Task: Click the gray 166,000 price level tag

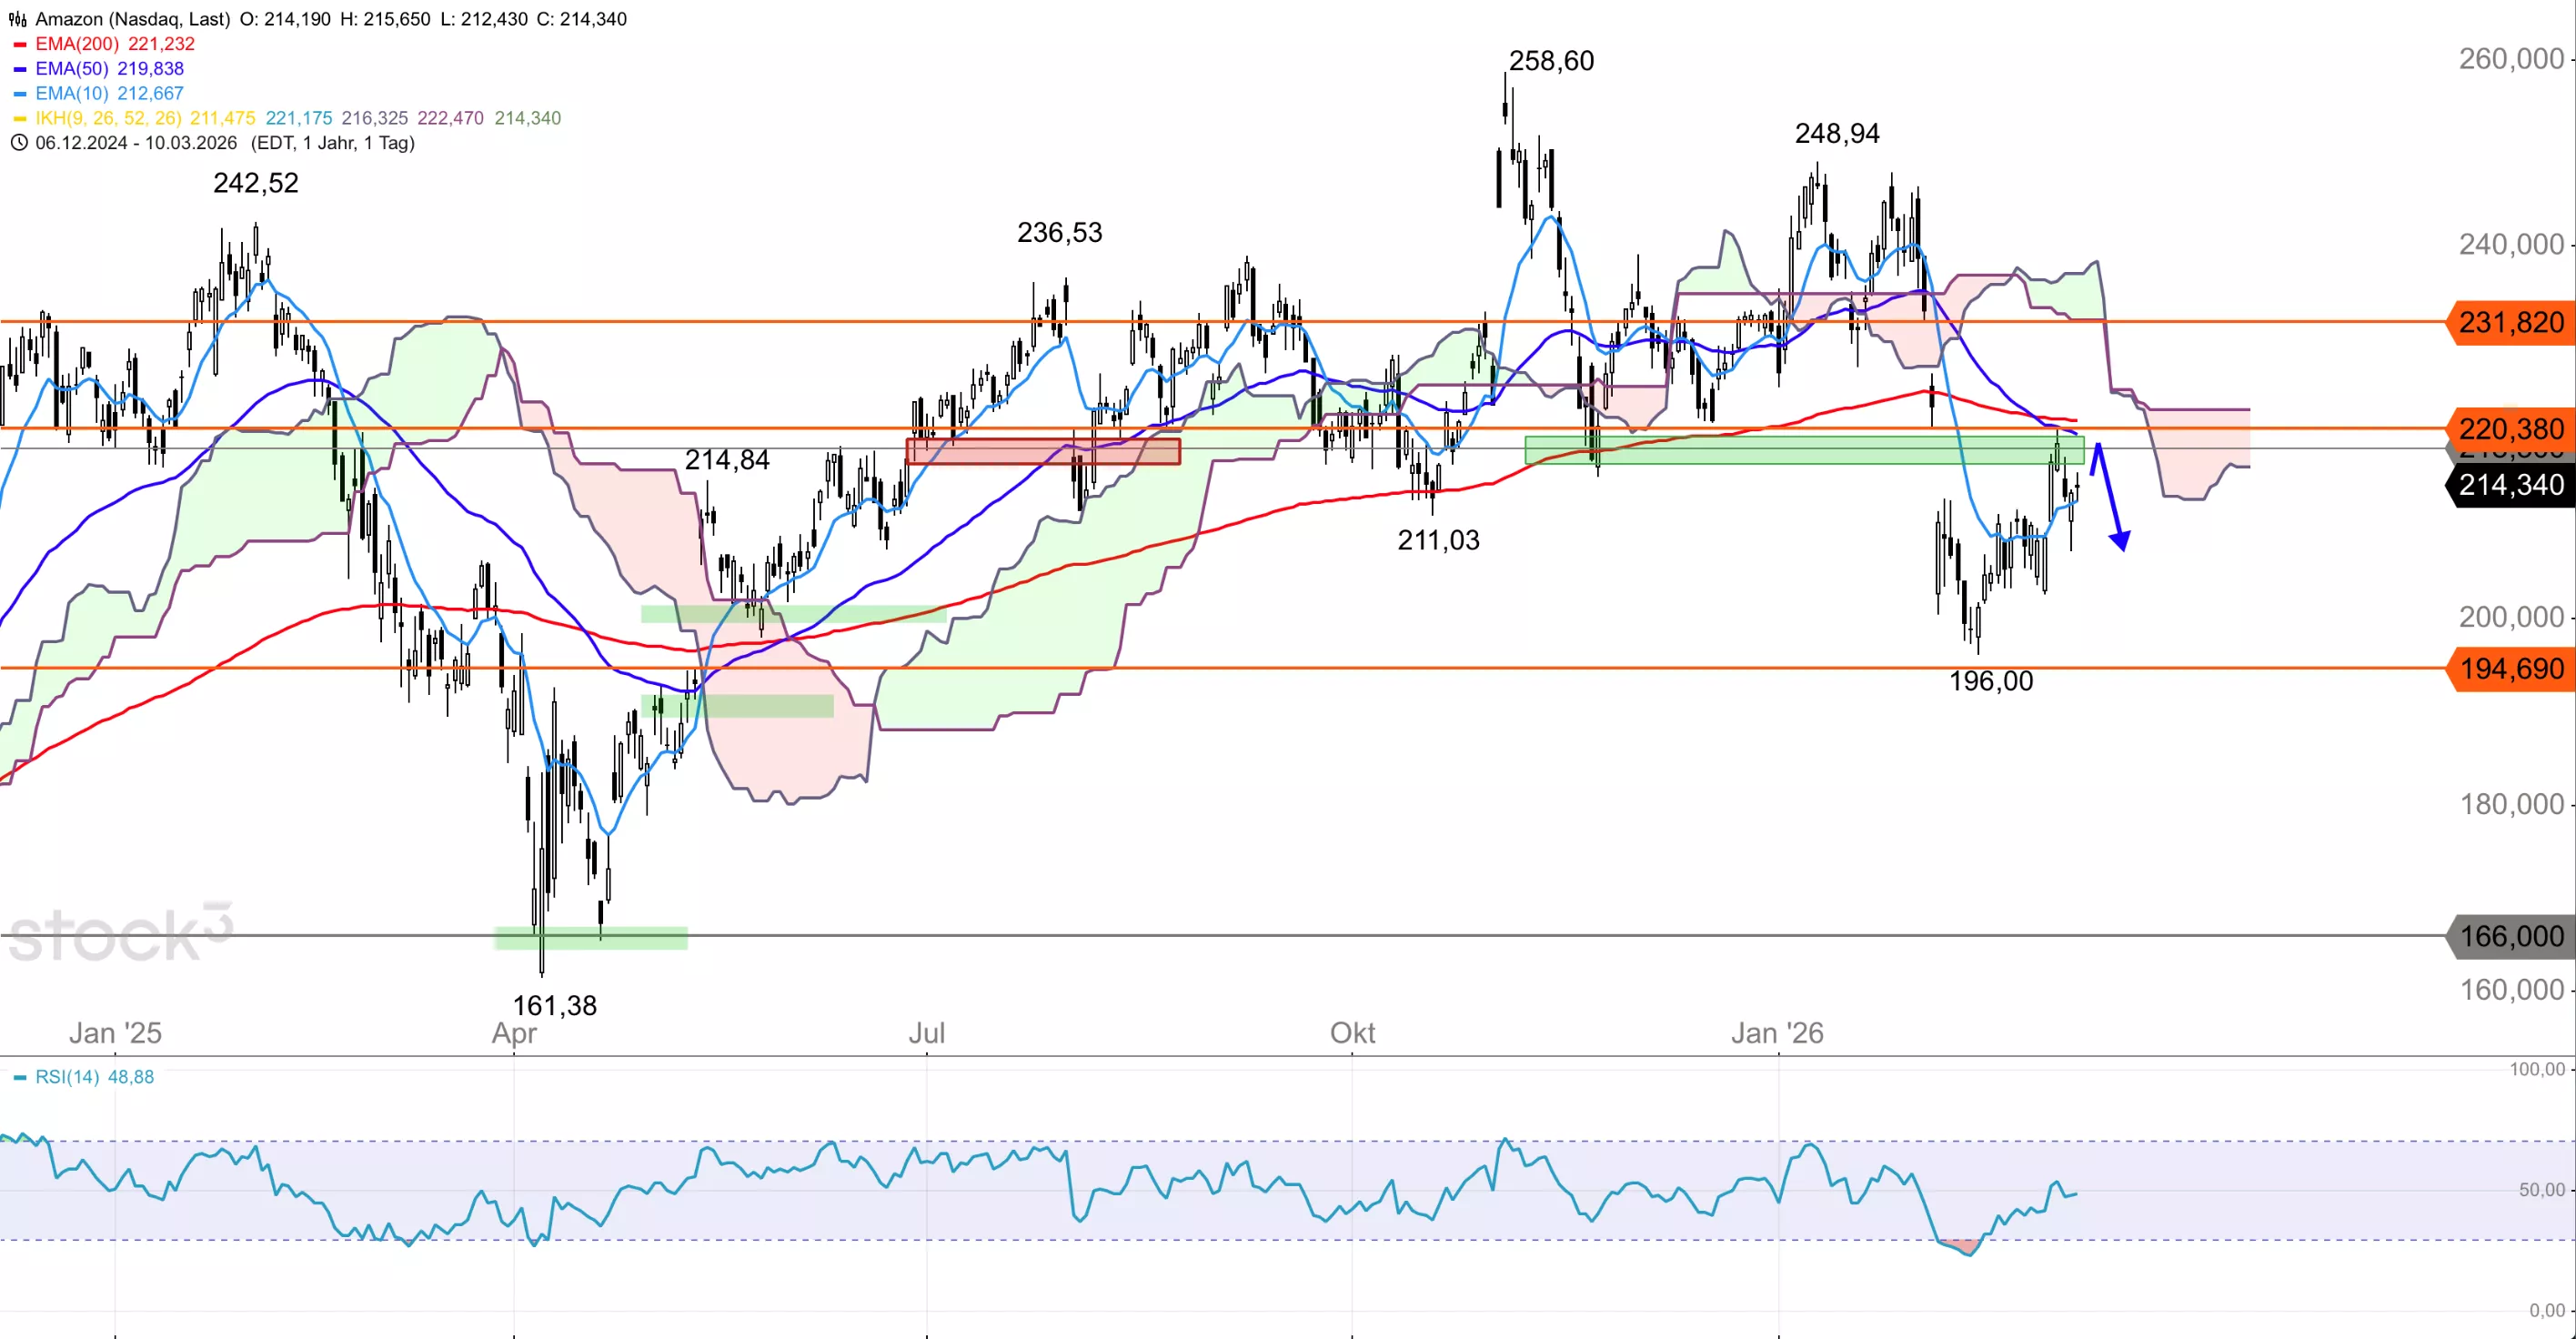Action: (x=2510, y=937)
